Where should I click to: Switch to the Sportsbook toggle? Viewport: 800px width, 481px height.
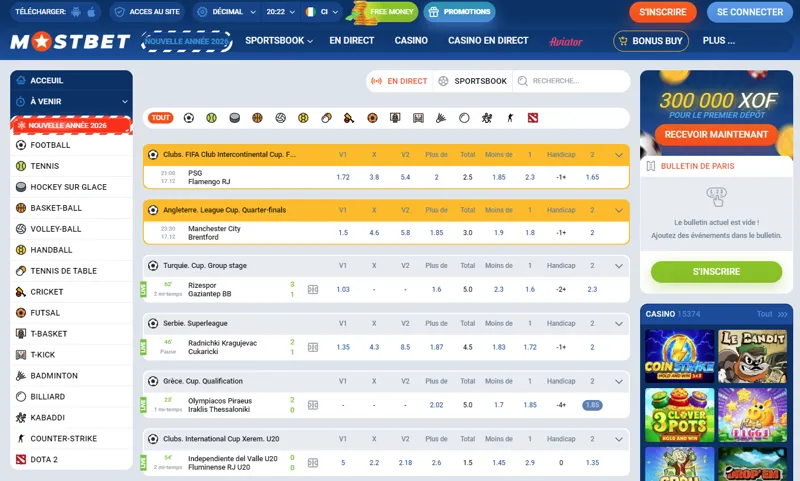click(x=474, y=81)
